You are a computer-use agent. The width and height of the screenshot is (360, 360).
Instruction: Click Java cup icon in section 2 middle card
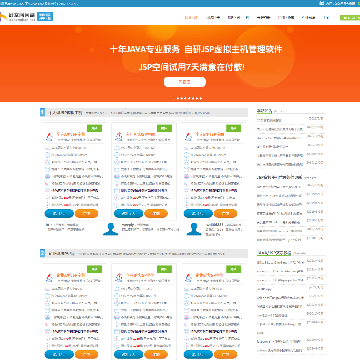(119, 277)
